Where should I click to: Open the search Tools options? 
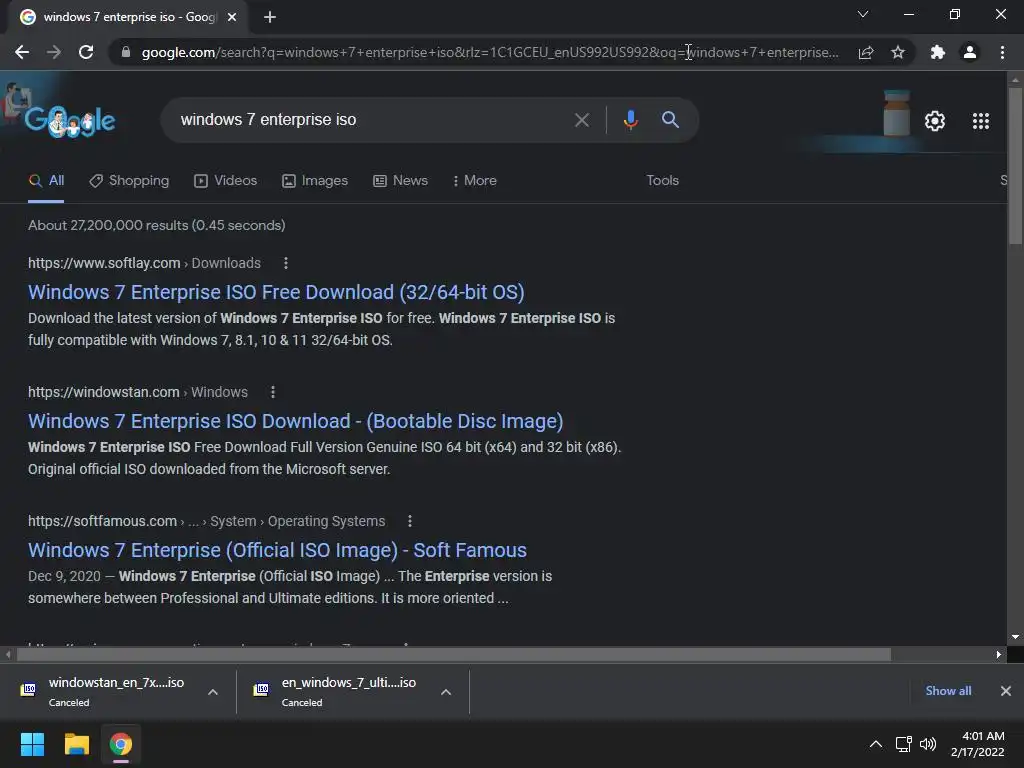tap(662, 180)
